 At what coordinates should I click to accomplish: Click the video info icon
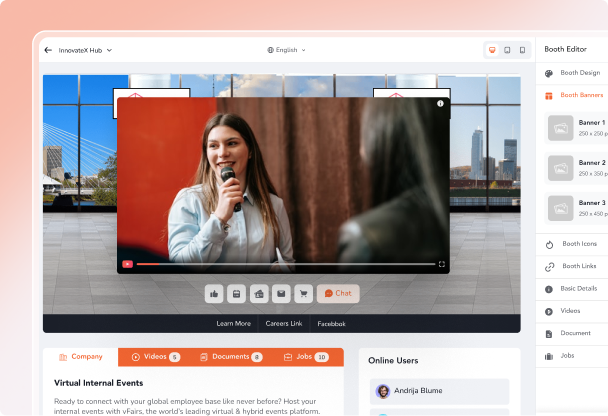(x=440, y=104)
